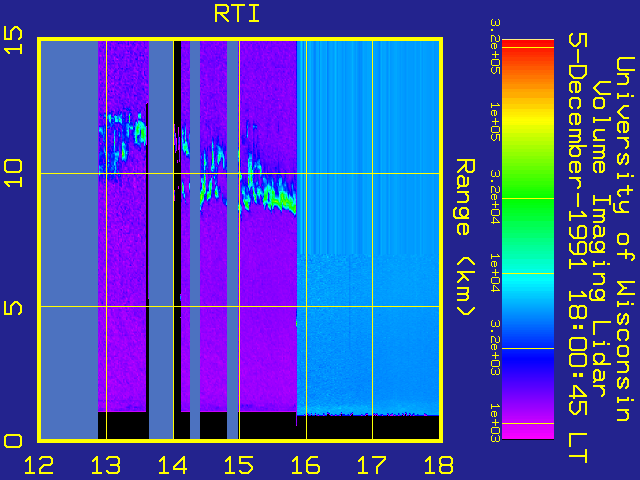Click the range axis tick label 15
640x480 pixels.
tap(13, 40)
